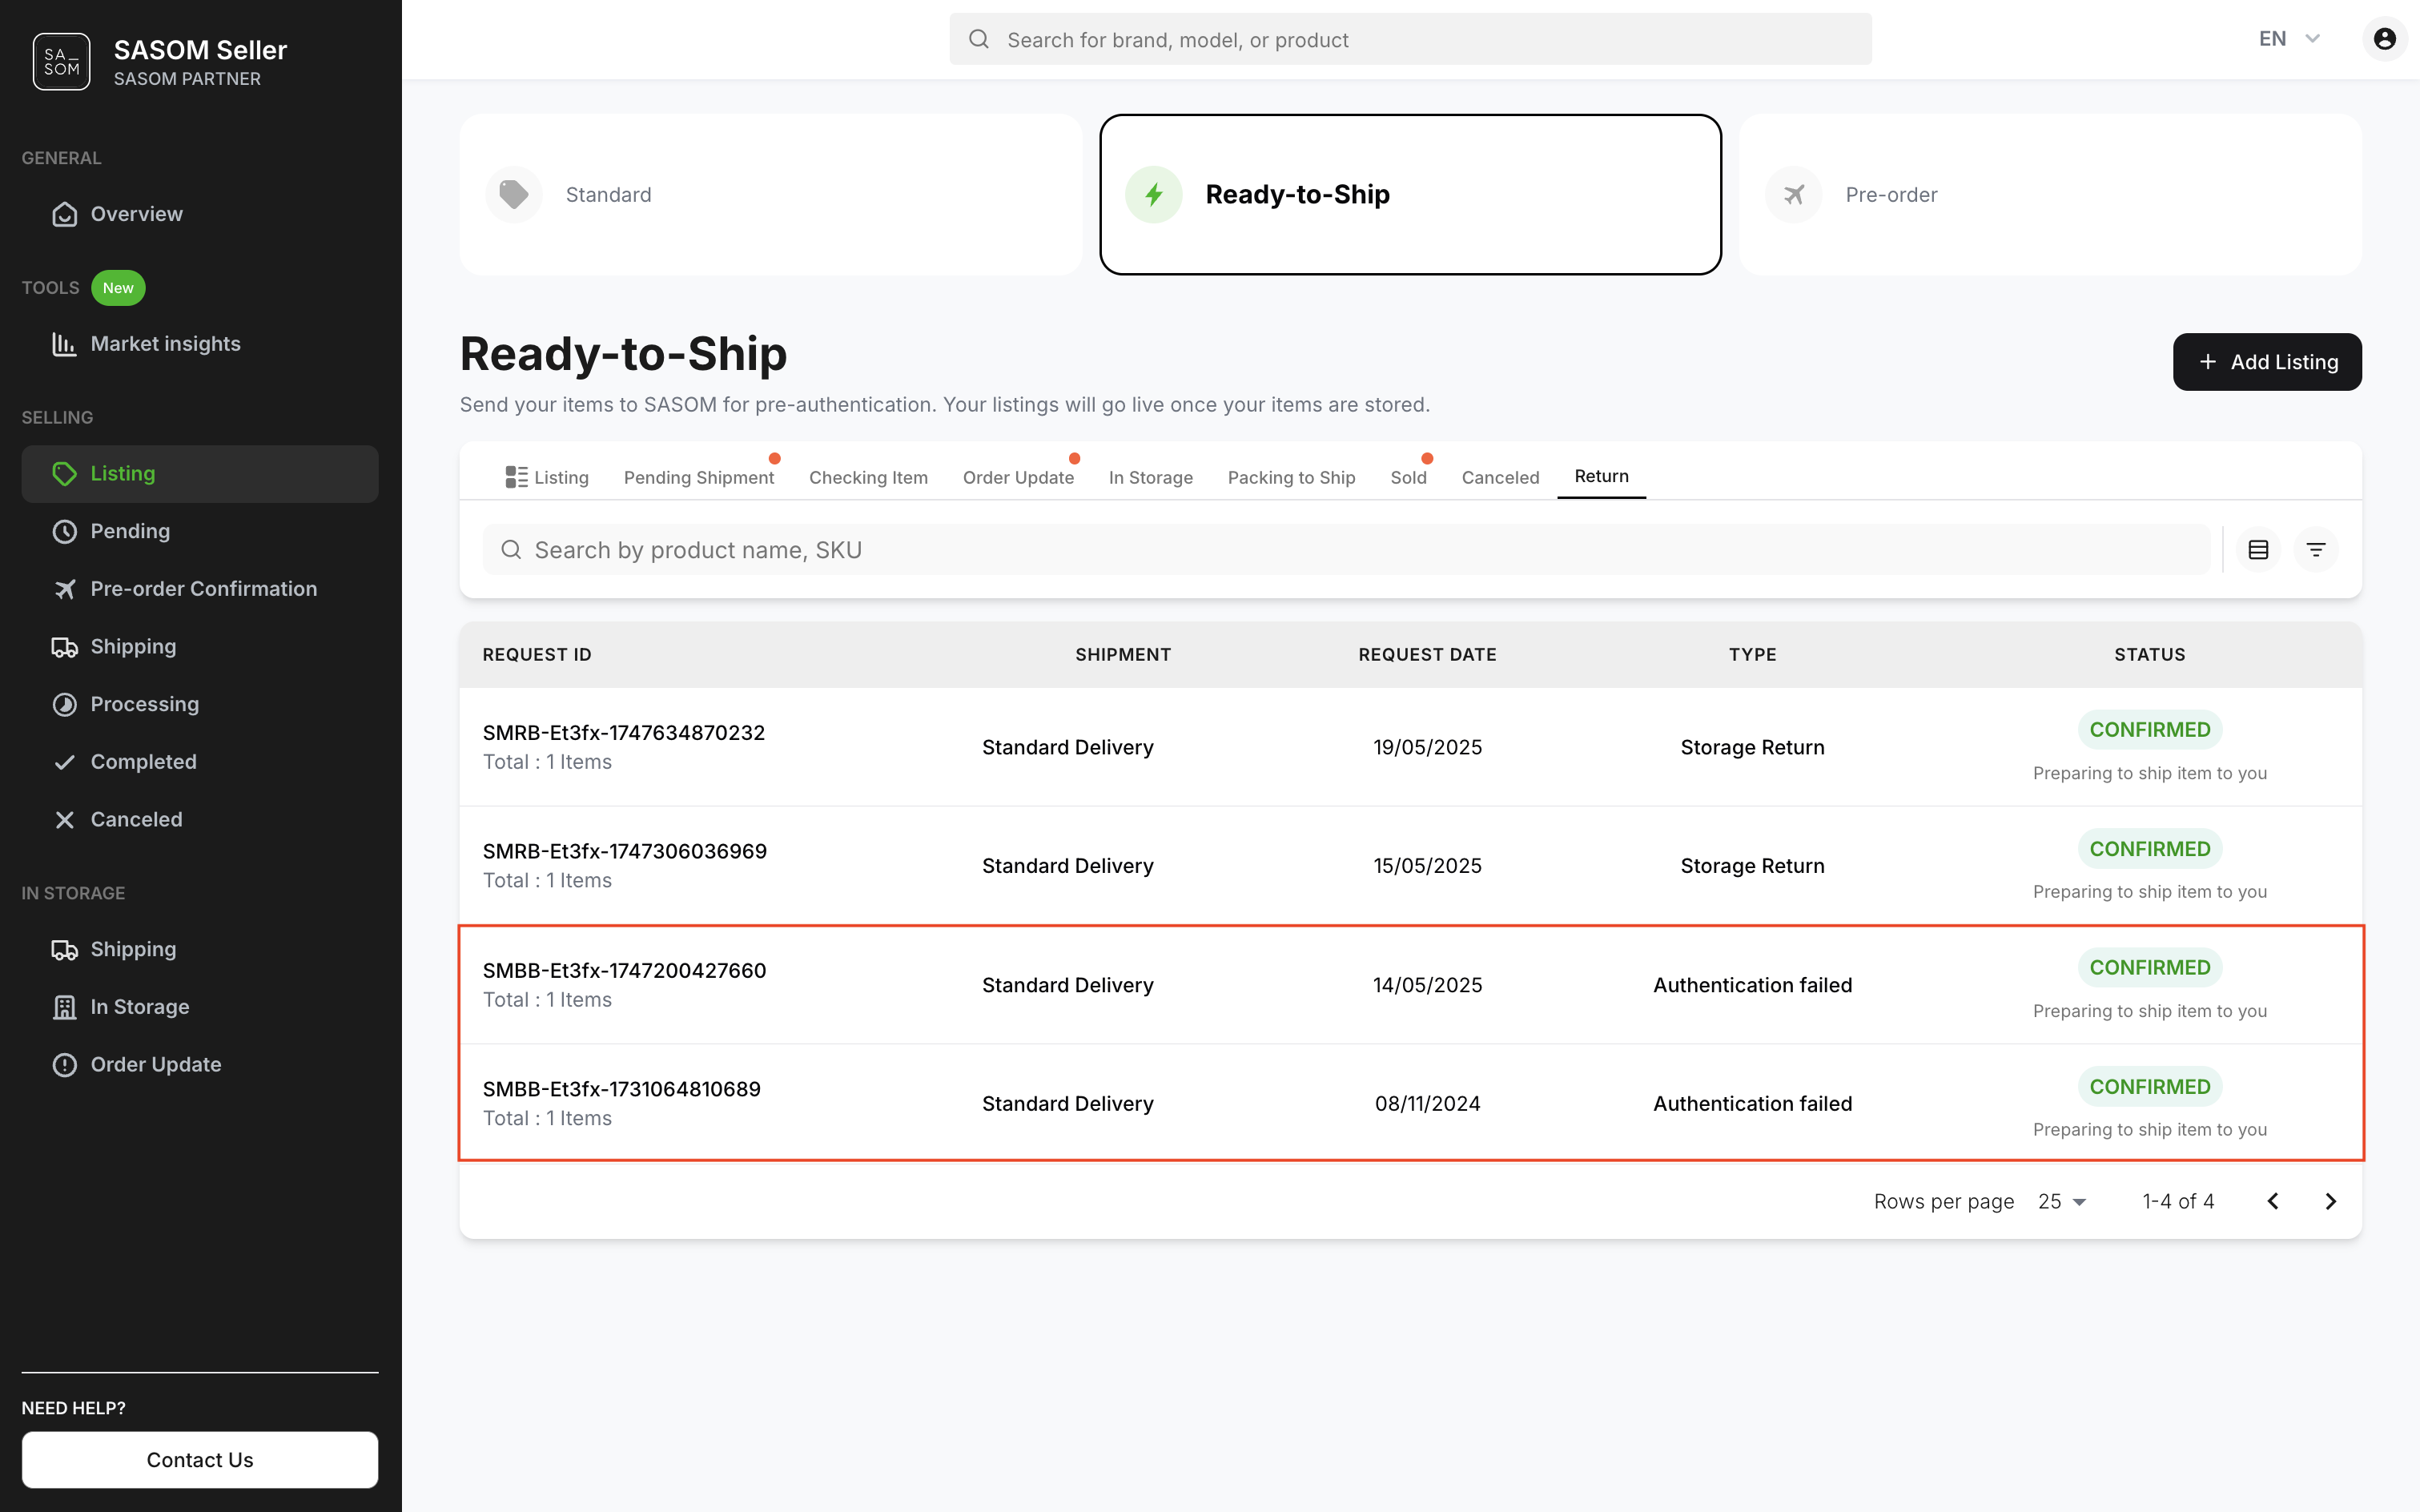2420x1512 pixels.
Task: Select the Standard listing type card
Action: click(x=770, y=194)
